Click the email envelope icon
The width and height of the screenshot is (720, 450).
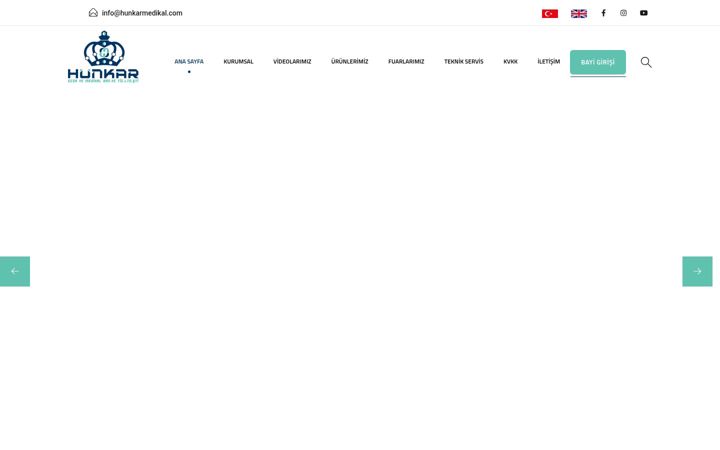coord(93,12)
